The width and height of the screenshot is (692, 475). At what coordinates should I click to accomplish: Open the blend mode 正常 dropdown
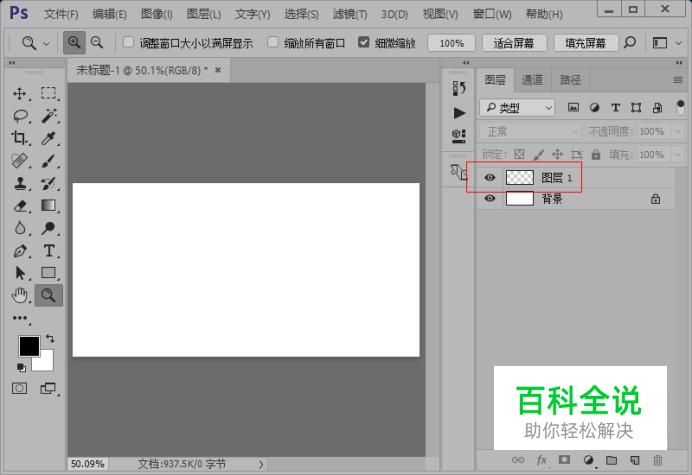[530, 132]
